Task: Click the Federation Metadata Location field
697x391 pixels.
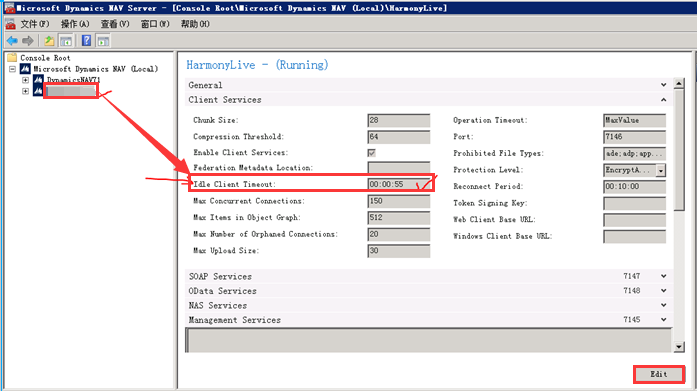Action: 399,168
